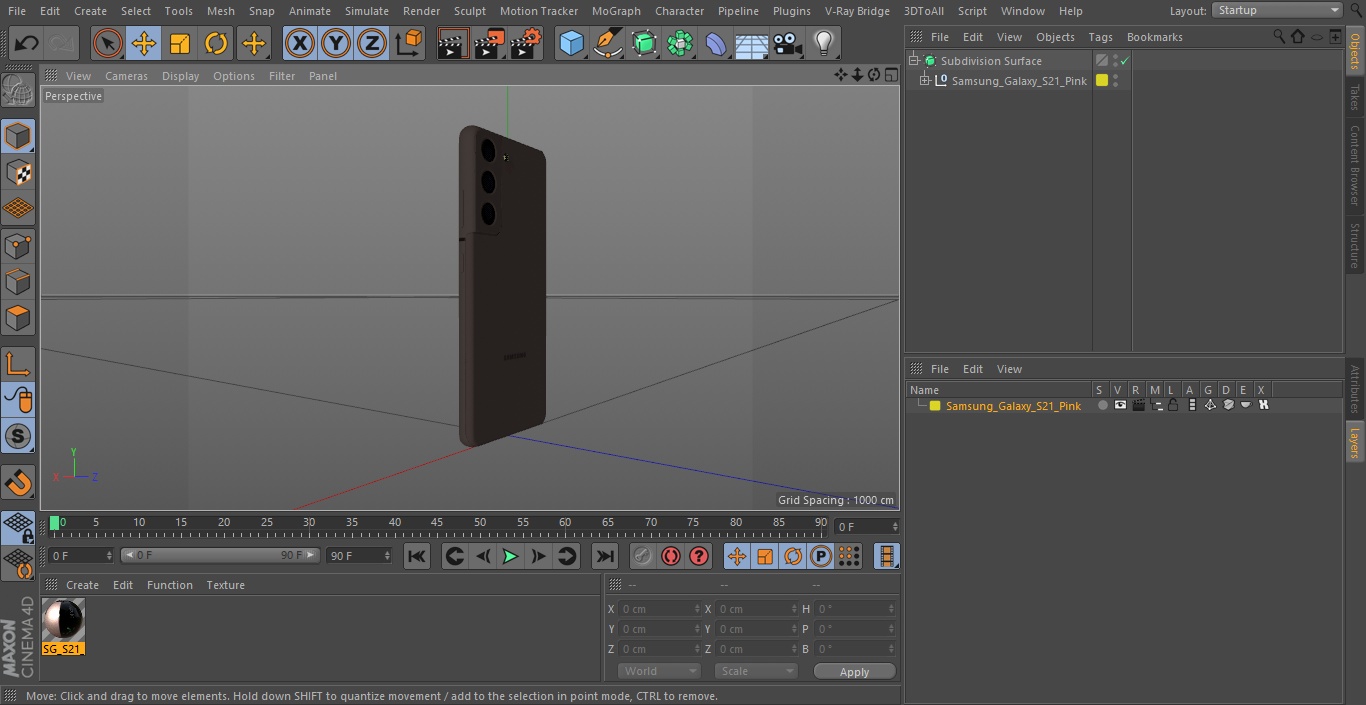
Task: Toggle layer viewport visibility eye icon
Action: click(1120, 405)
